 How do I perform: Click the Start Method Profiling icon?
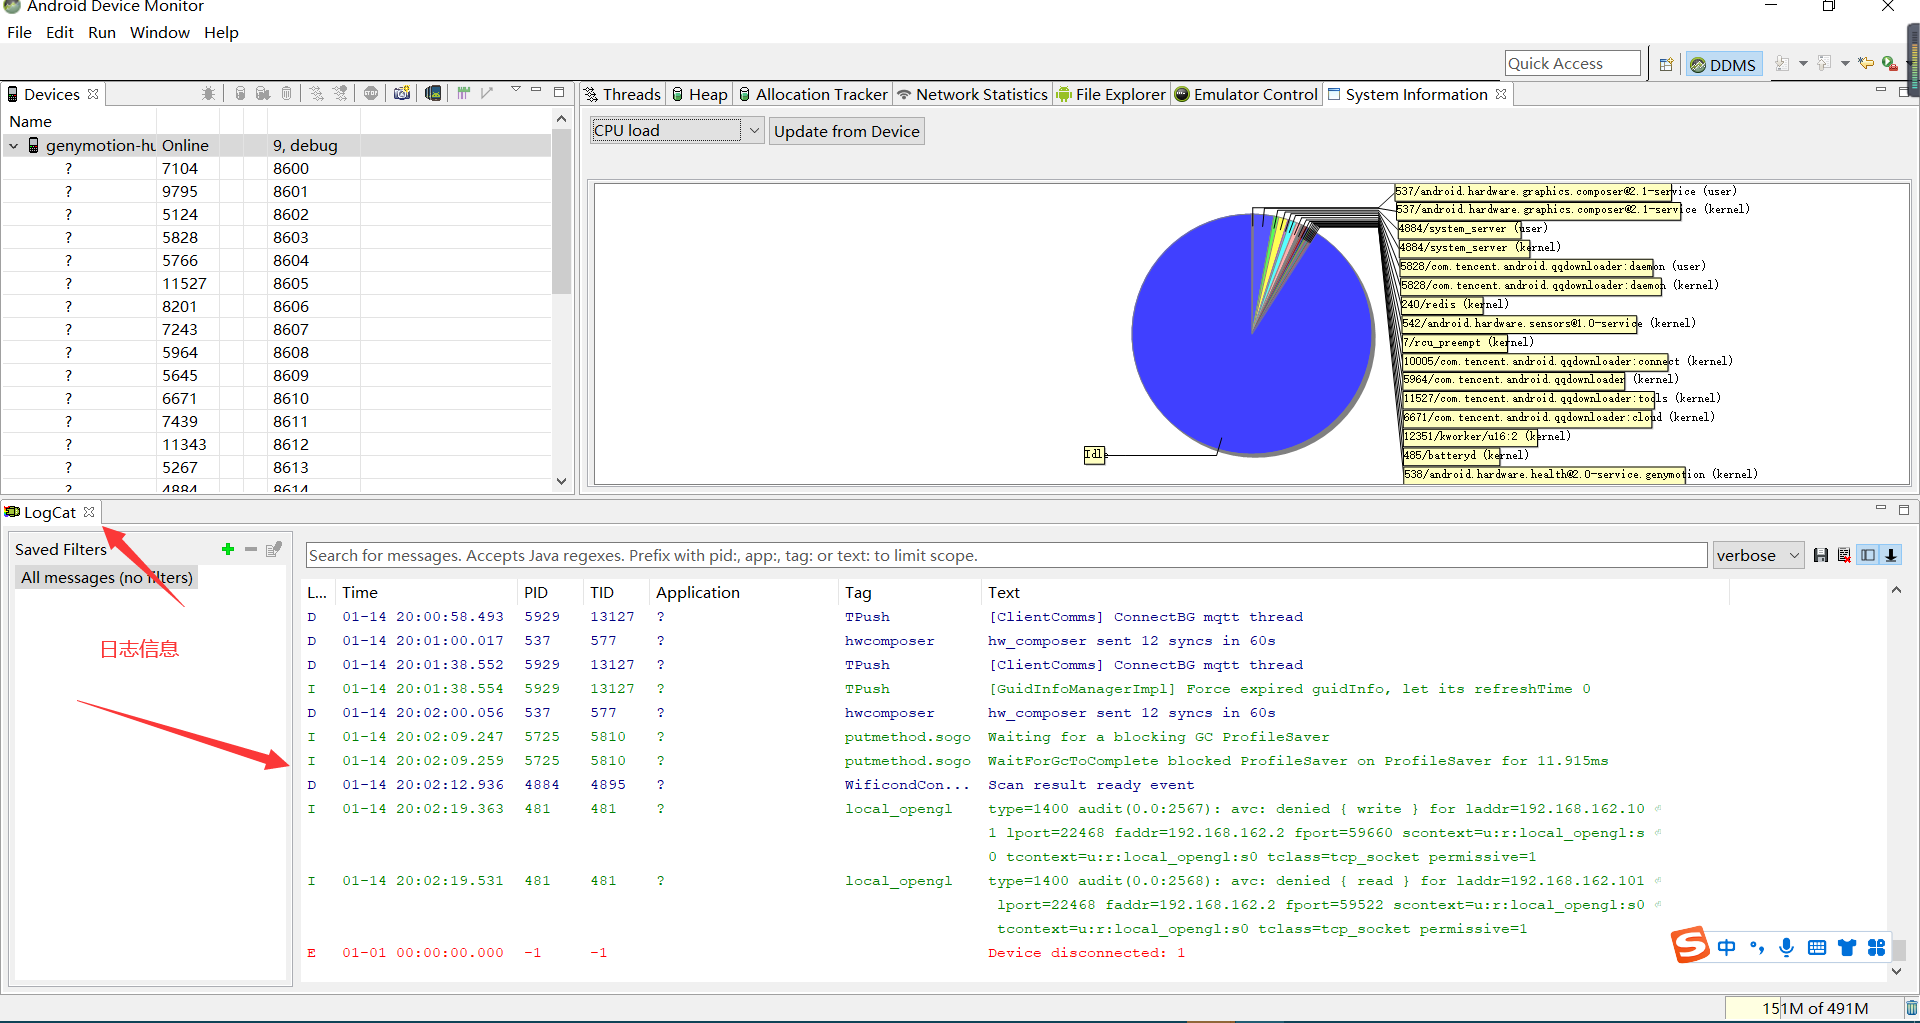point(340,93)
